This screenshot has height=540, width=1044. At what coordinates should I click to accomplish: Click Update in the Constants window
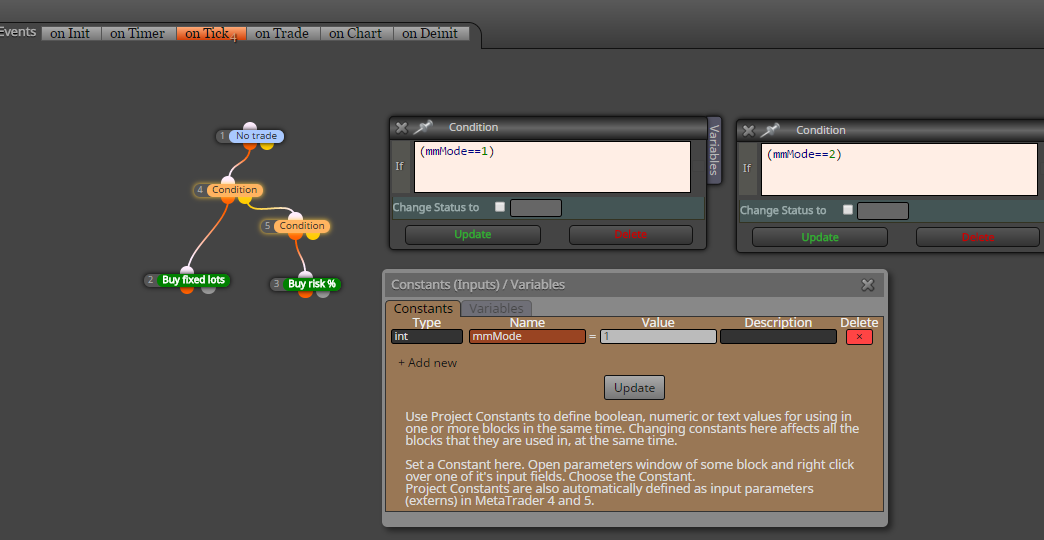[635, 388]
